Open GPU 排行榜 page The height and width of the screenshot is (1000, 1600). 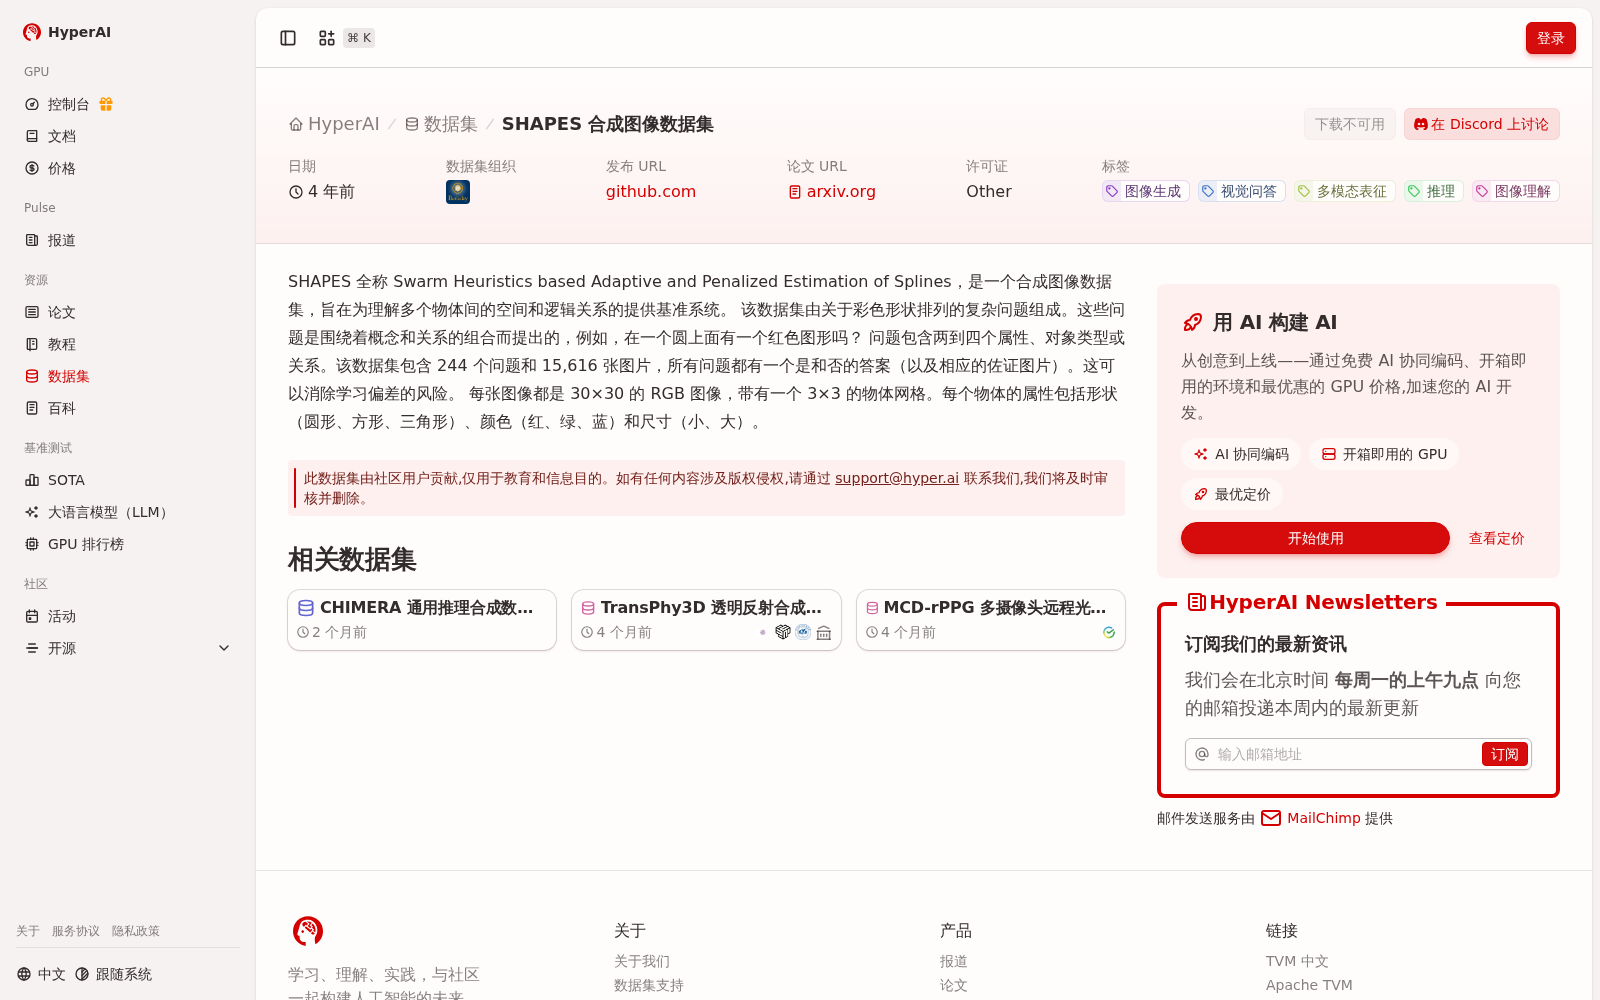click(128, 544)
